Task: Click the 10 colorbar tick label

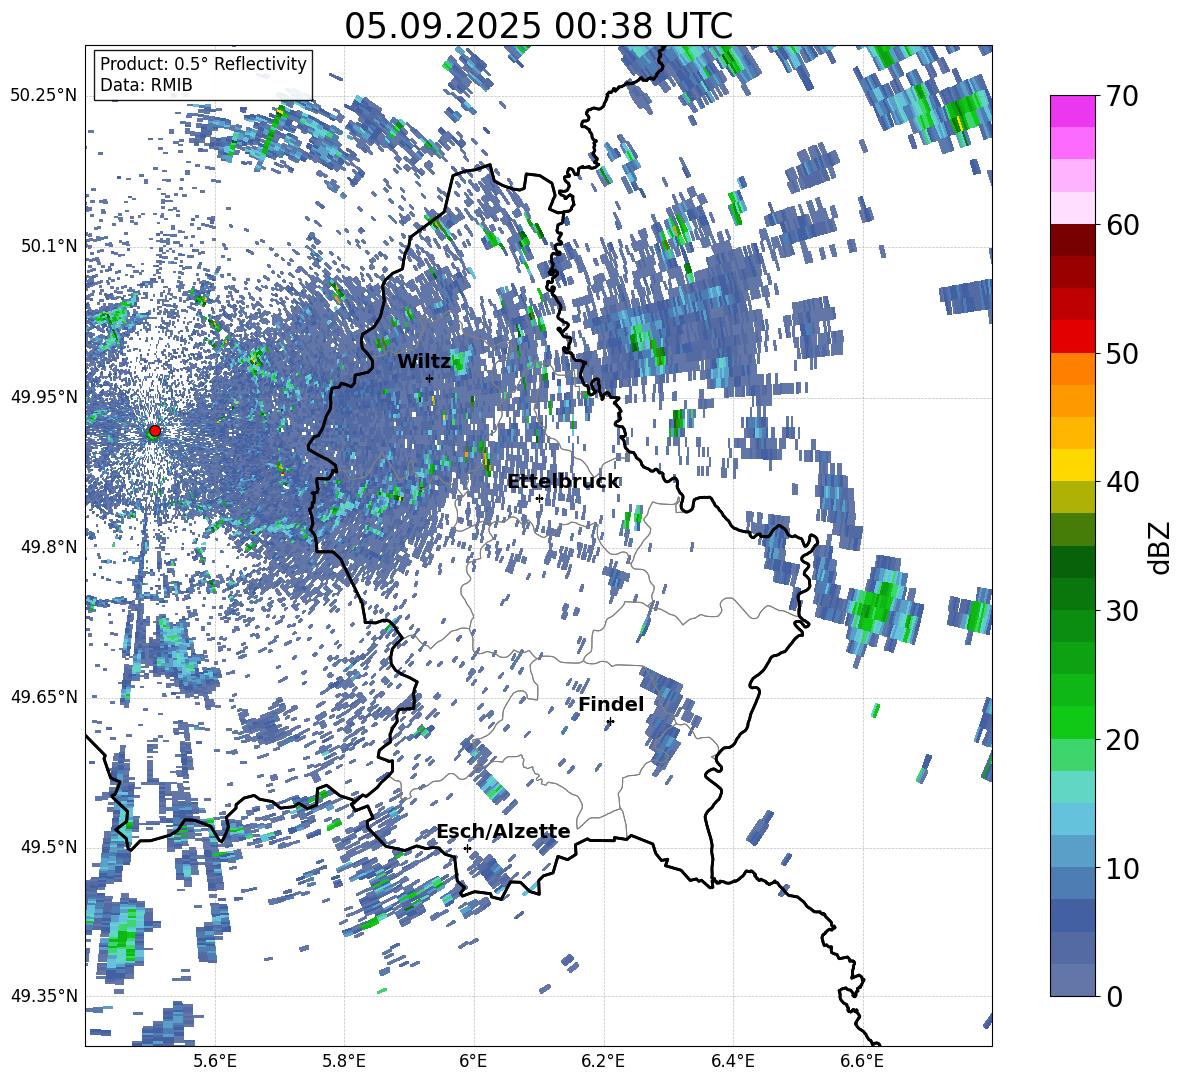Action: click(1122, 868)
